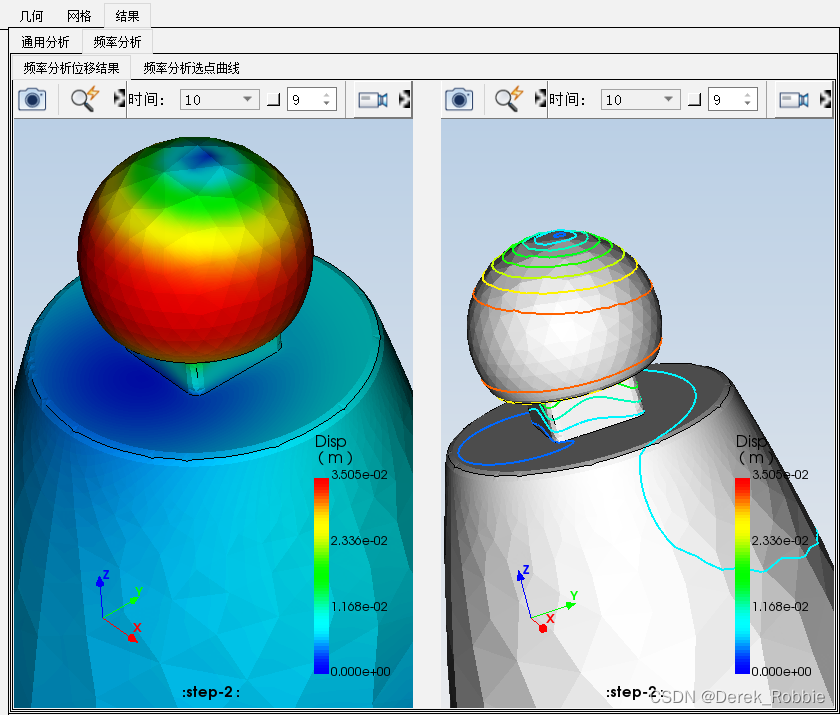The image size is (840, 715).
Task: Expand the right toolbar overflow after camcorder
Action: coord(826,99)
